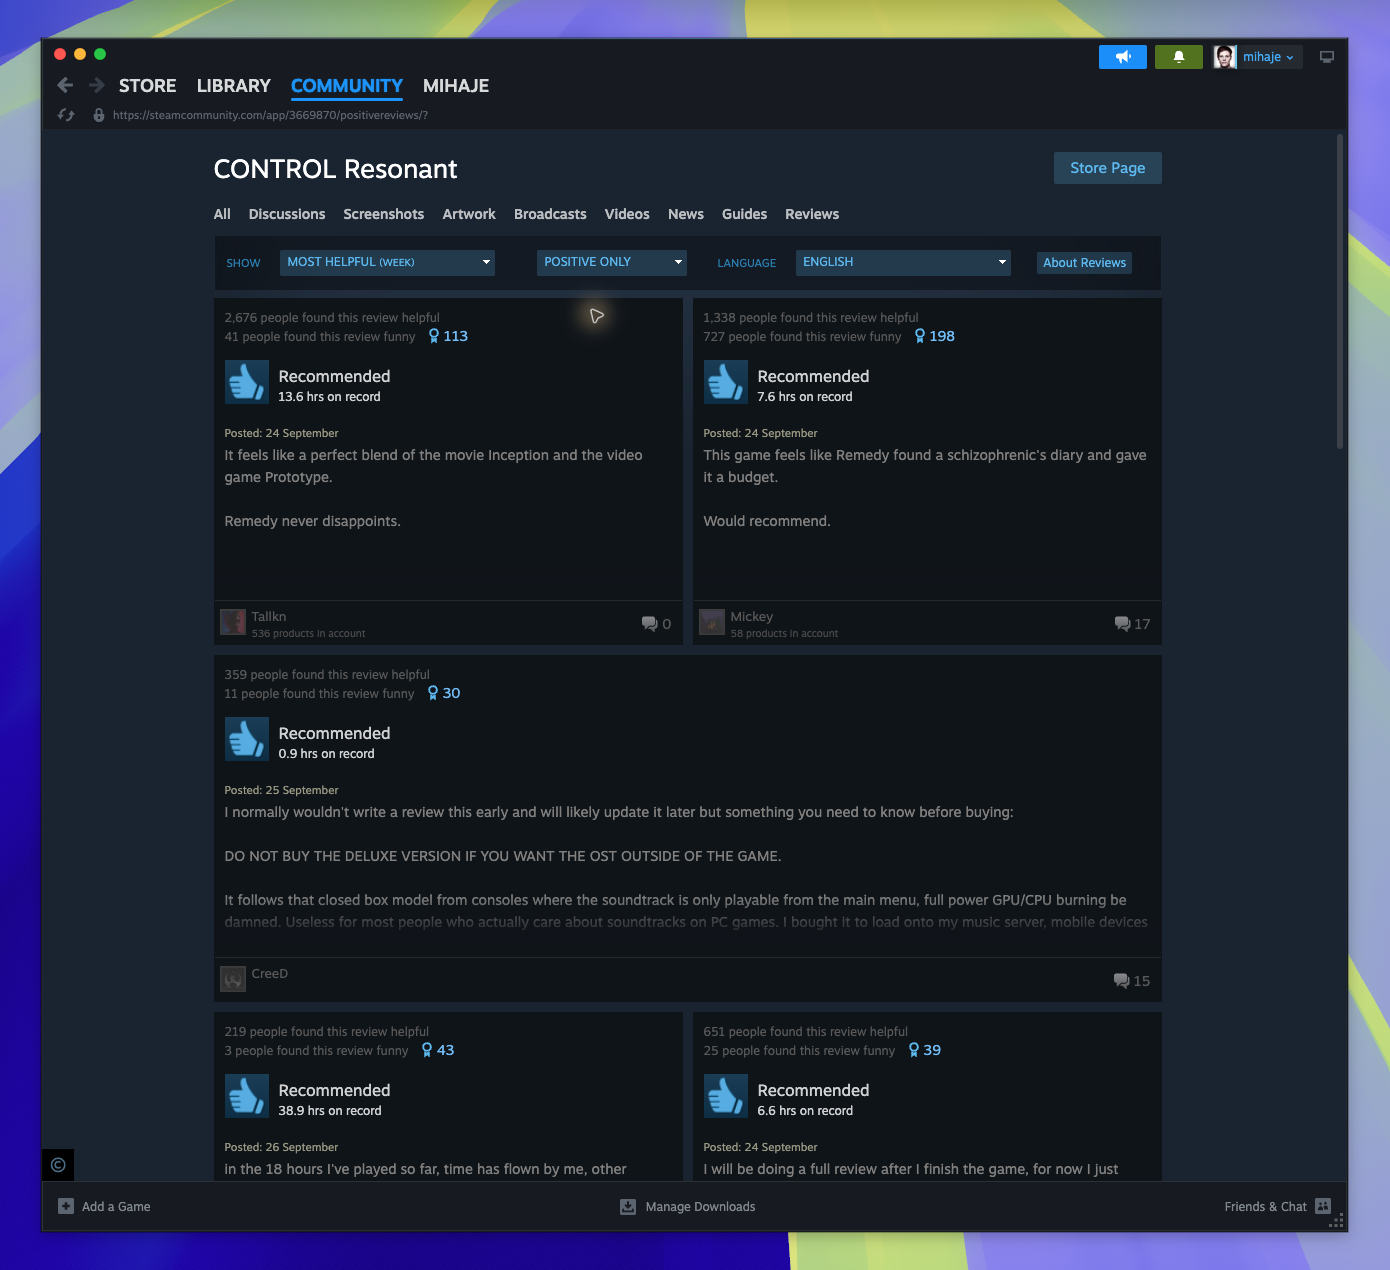Open the 15 comments on CreeD's review
Screen dimensions: 1390x1270
point(1132,981)
